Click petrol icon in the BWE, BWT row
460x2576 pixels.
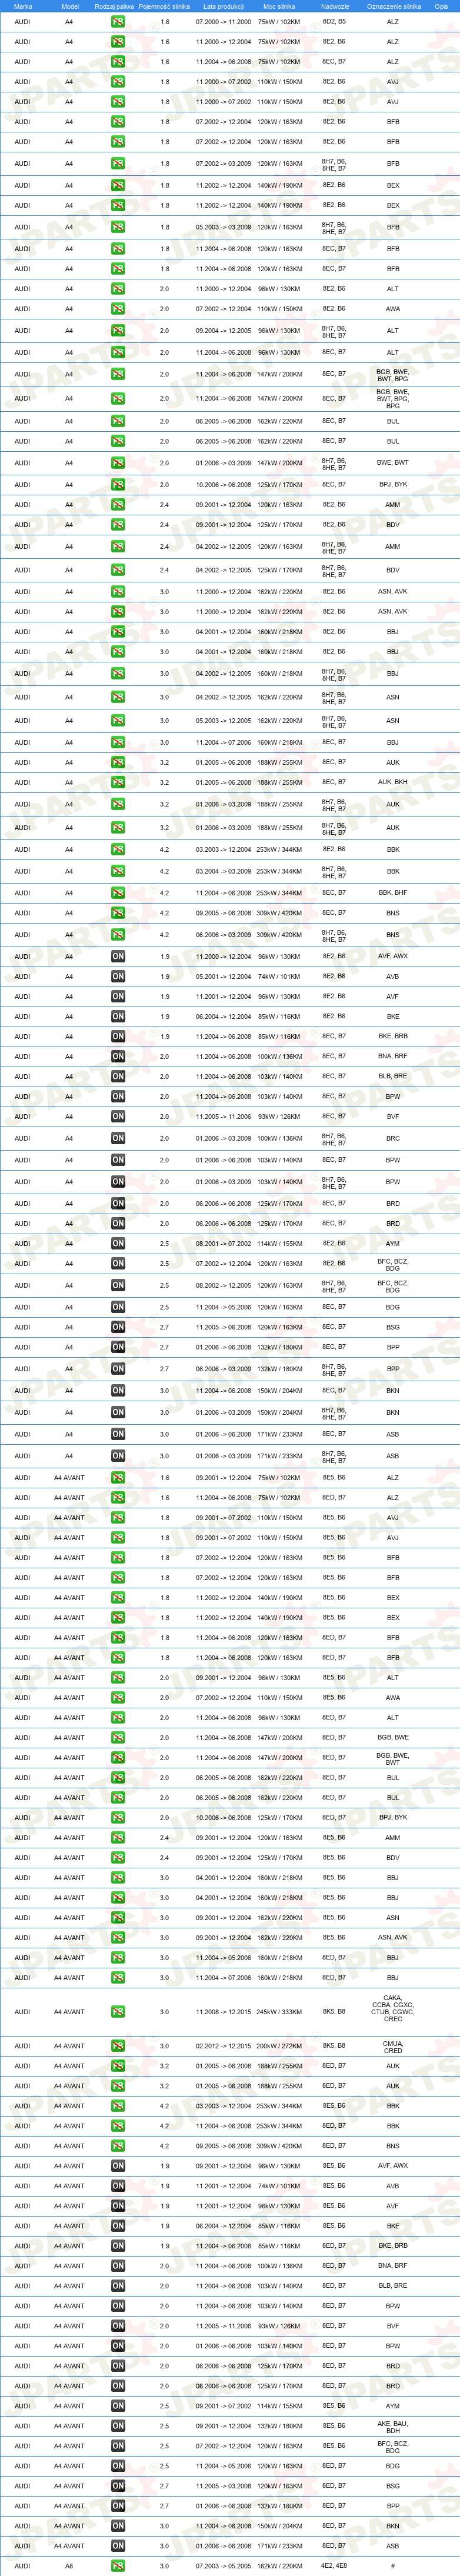point(118,463)
